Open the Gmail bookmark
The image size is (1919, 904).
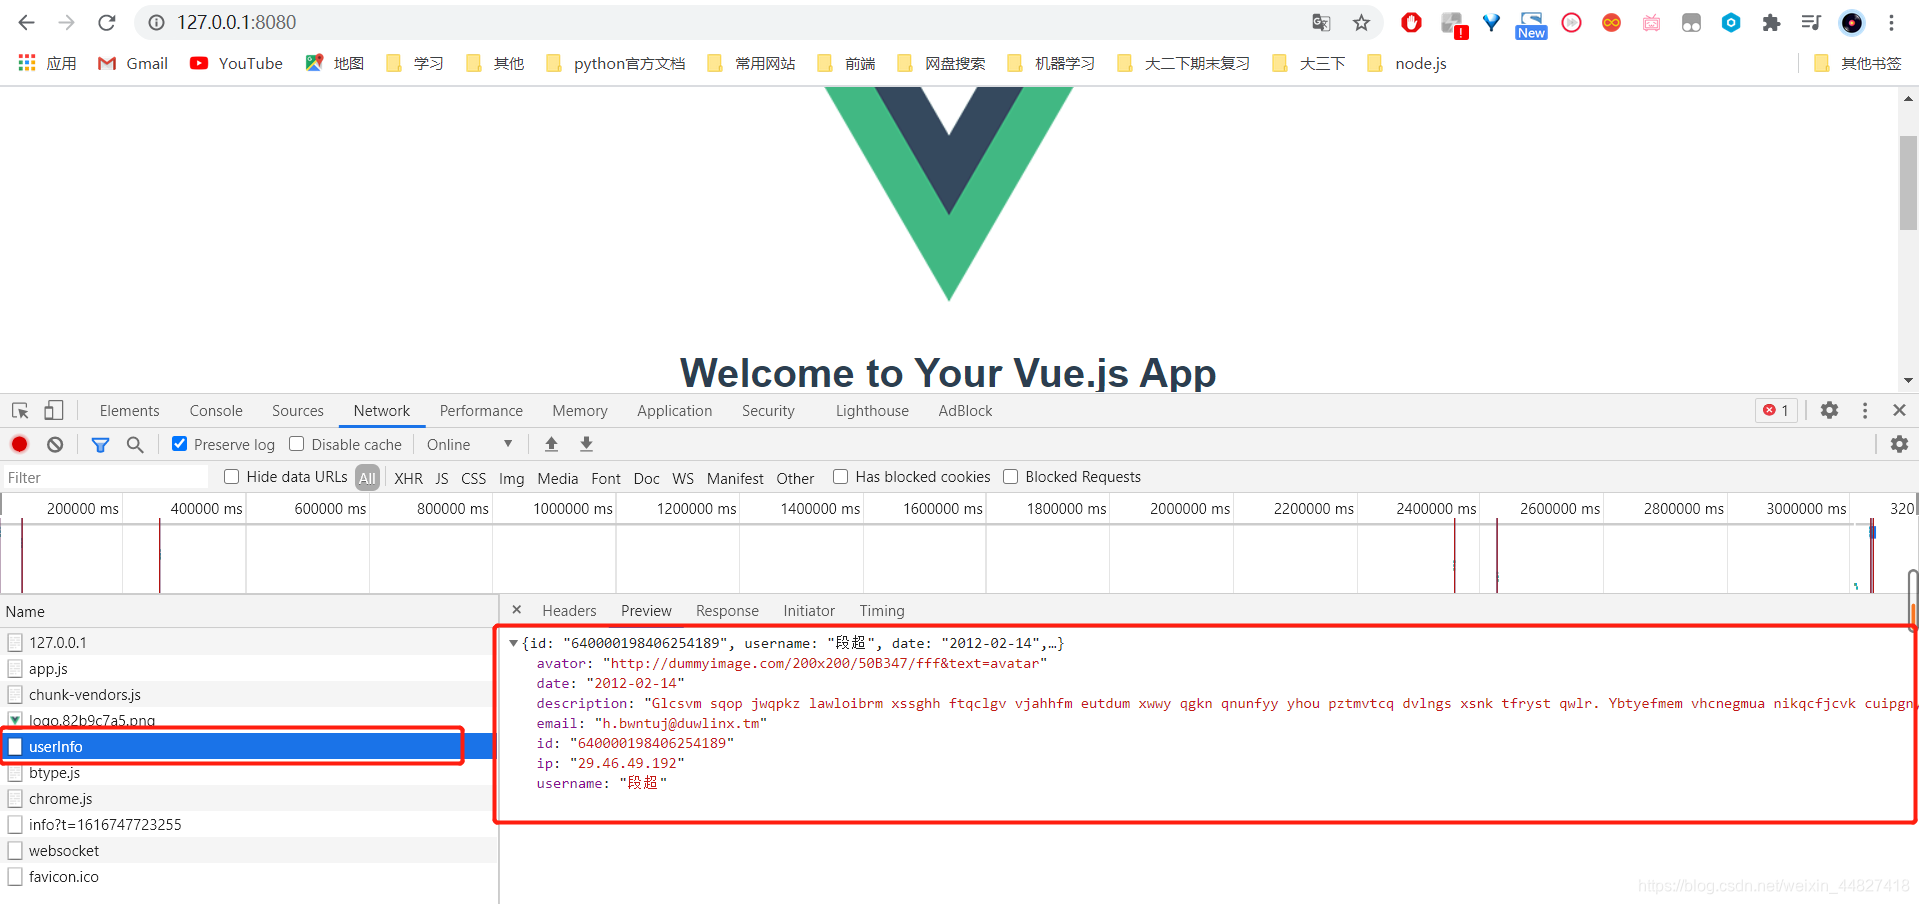(133, 63)
